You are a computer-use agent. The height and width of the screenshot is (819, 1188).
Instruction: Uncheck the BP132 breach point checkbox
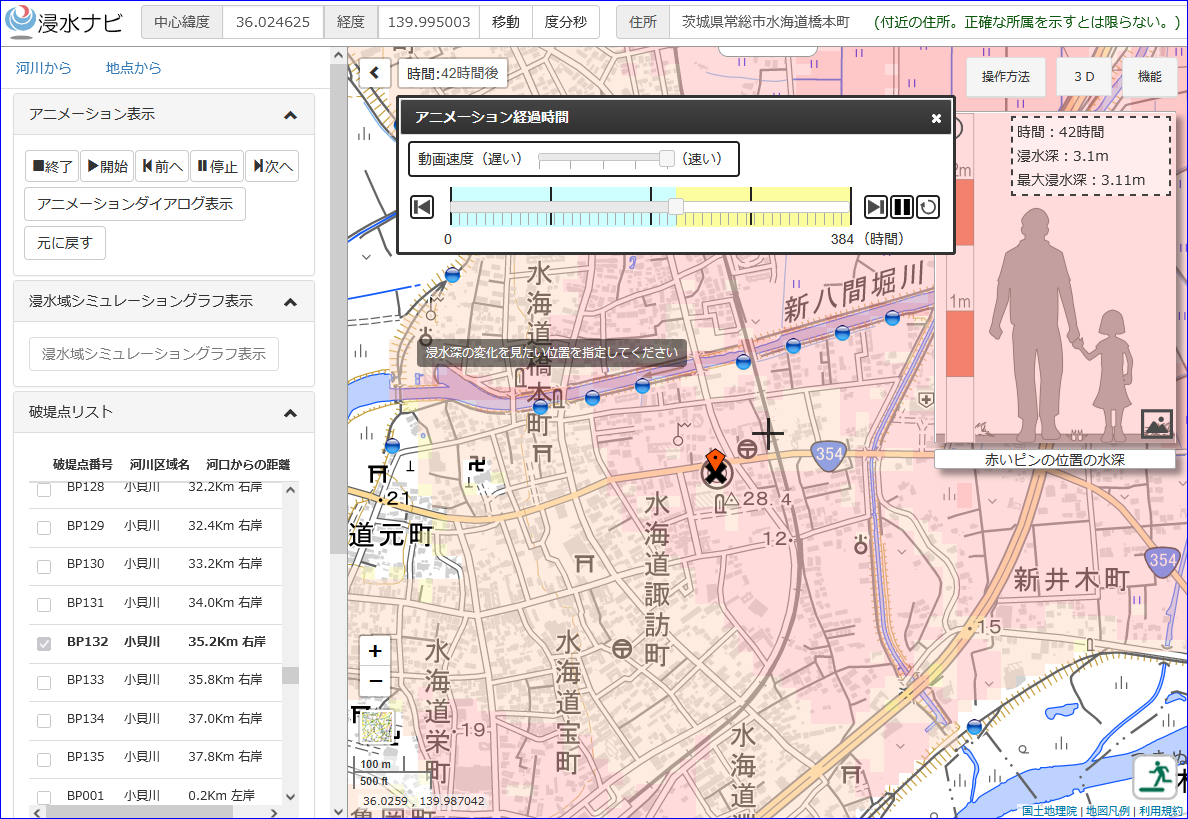click(44, 643)
